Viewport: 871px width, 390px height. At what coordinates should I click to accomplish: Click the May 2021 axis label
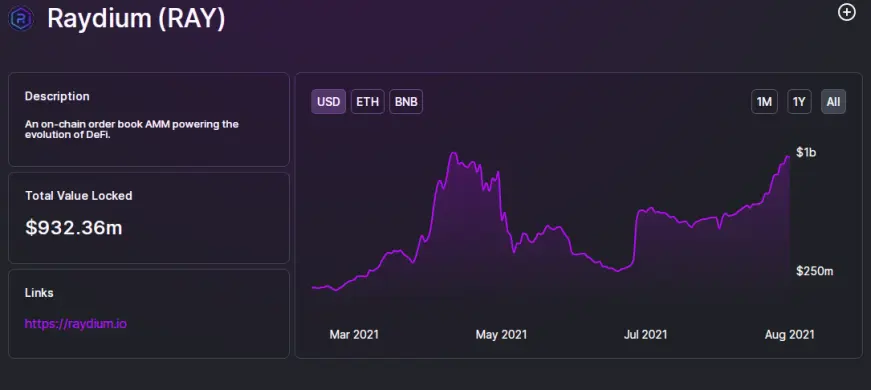pos(501,334)
